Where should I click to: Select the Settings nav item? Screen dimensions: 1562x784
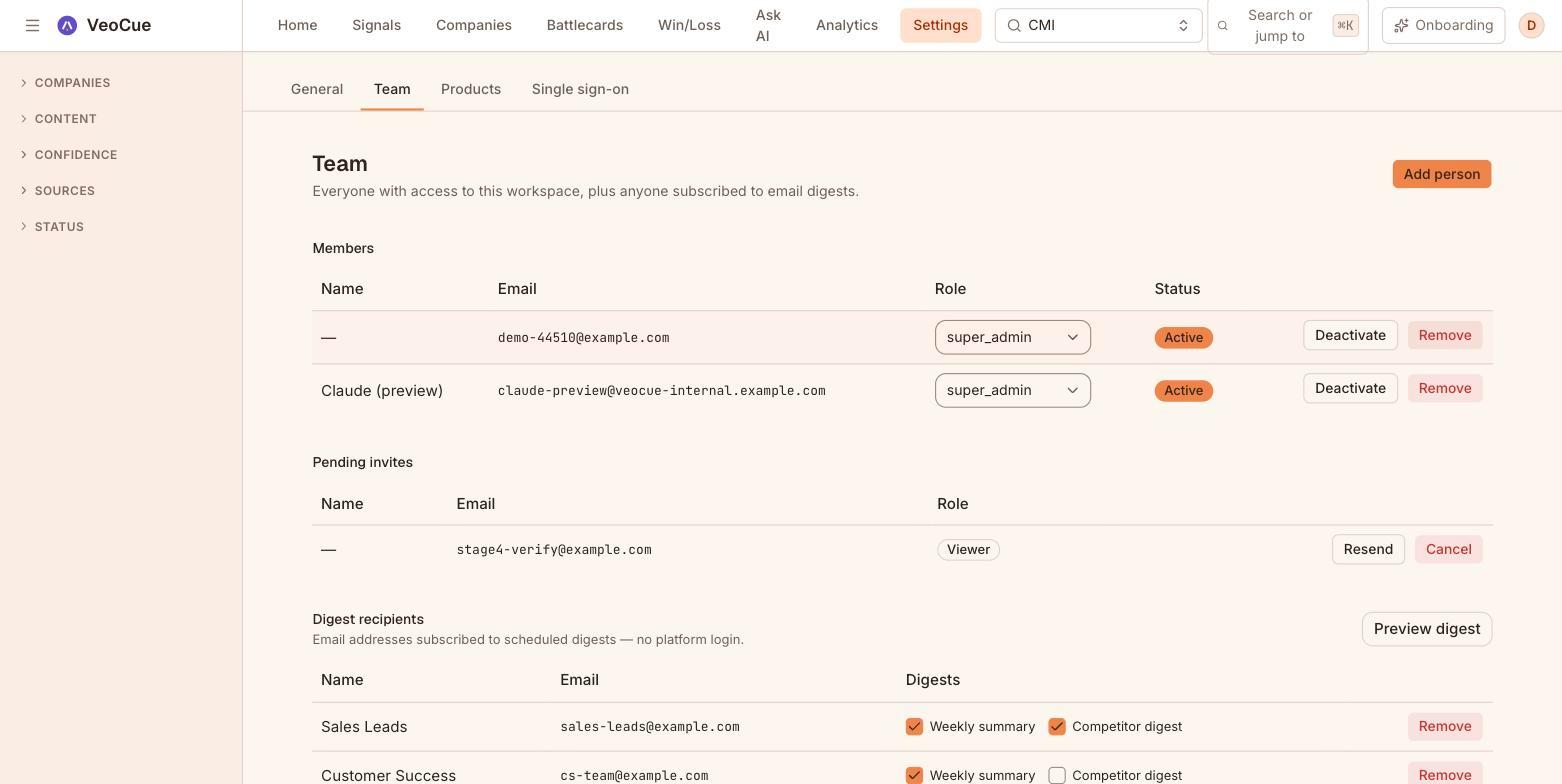[940, 25]
